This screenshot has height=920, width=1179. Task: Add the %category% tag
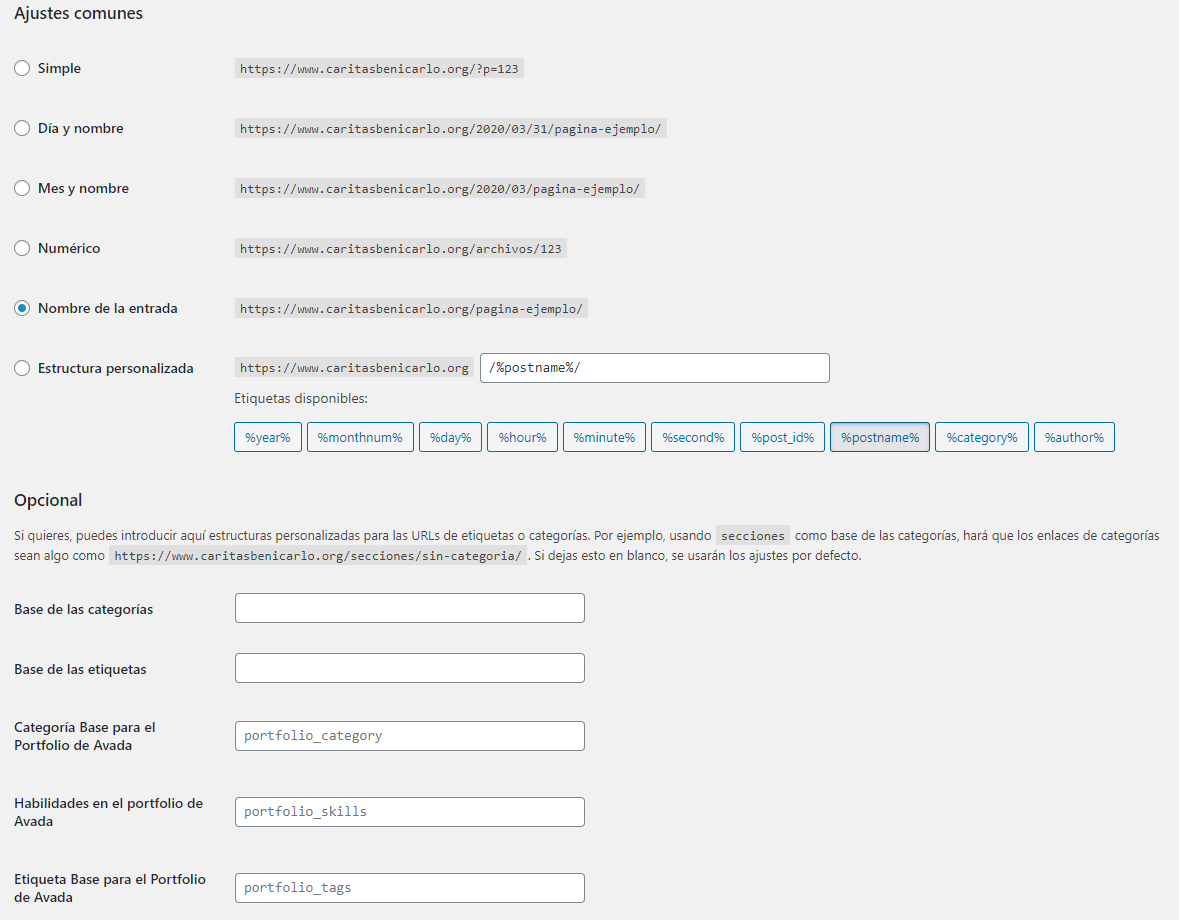[981, 437]
